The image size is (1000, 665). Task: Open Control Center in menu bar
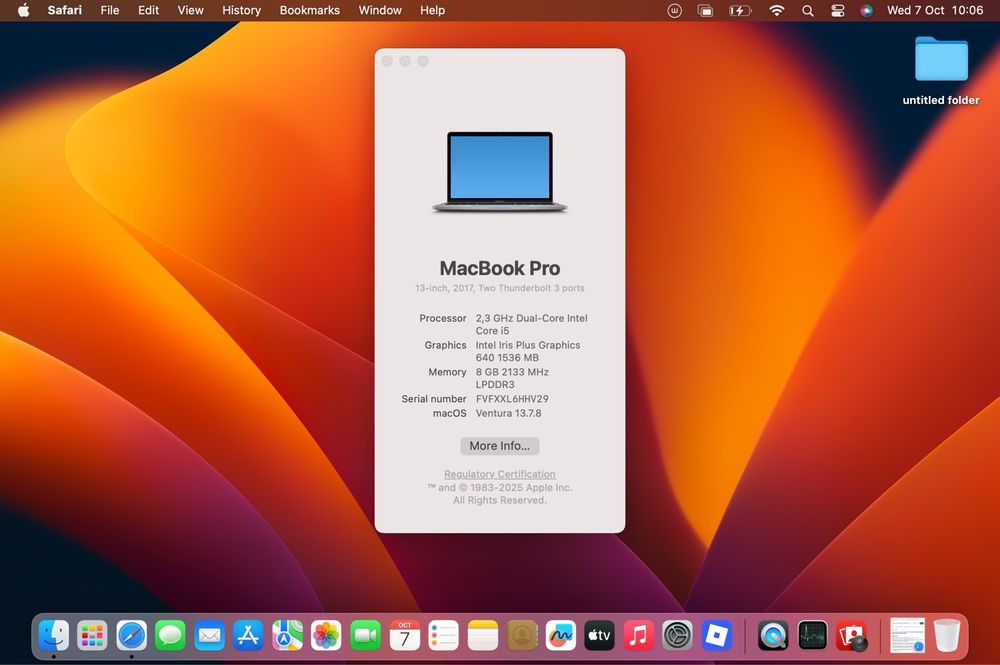click(837, 10)
